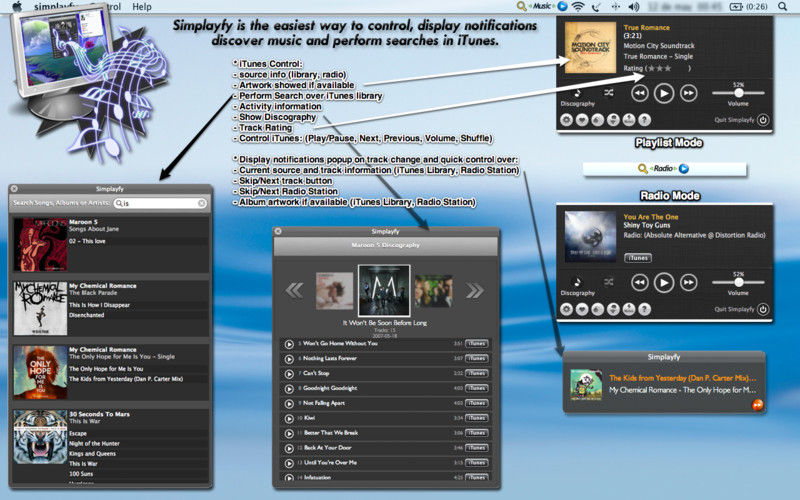Clear the search field text
Viewport: 800px width, 500px height.
click(x=202, y=203)
